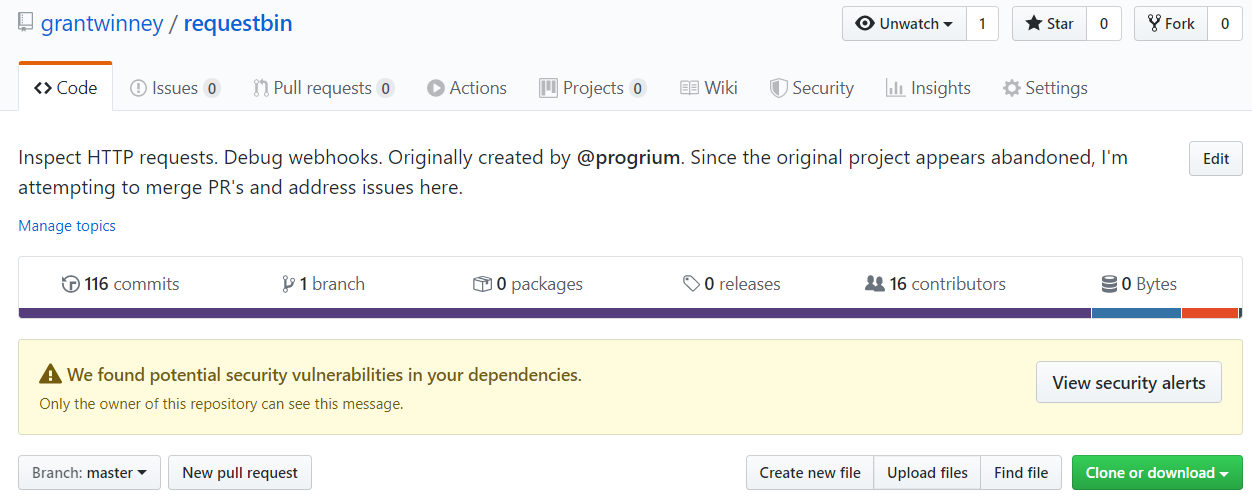This screenshot has height=499, width=1252.
Task: Click the warning triangle in security alert
Action: 50,375
